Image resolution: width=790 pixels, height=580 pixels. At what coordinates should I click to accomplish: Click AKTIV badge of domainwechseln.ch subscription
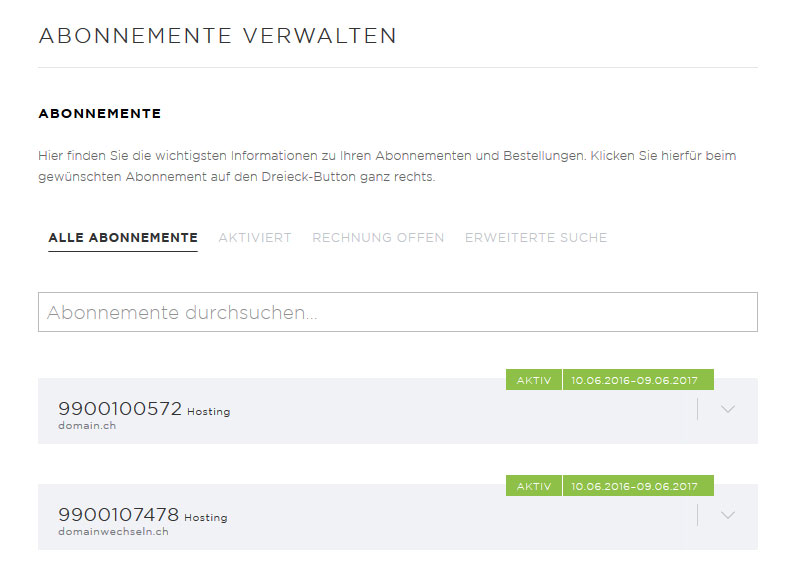(x=534, y=486)
